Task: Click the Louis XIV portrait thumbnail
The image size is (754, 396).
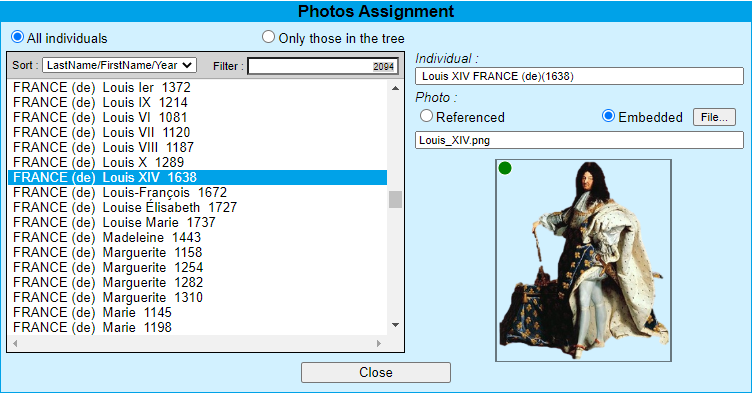Action: (x=583, y=260)
